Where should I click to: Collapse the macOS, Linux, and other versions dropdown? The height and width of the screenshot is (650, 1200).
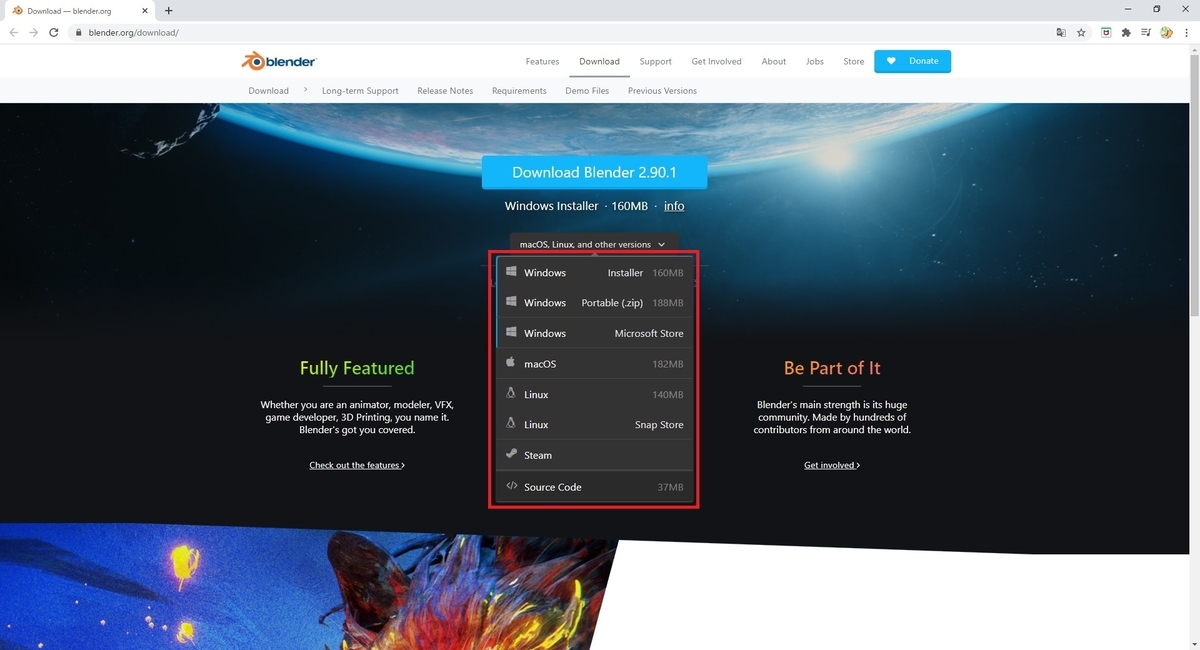pos(593,244)
